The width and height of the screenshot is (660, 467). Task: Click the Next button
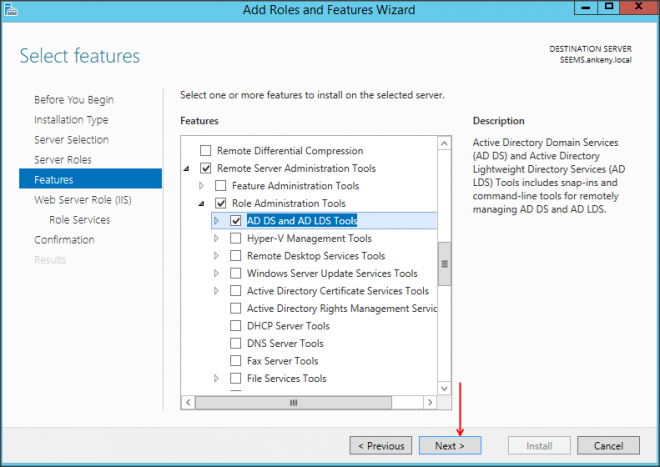pos(449,446)
